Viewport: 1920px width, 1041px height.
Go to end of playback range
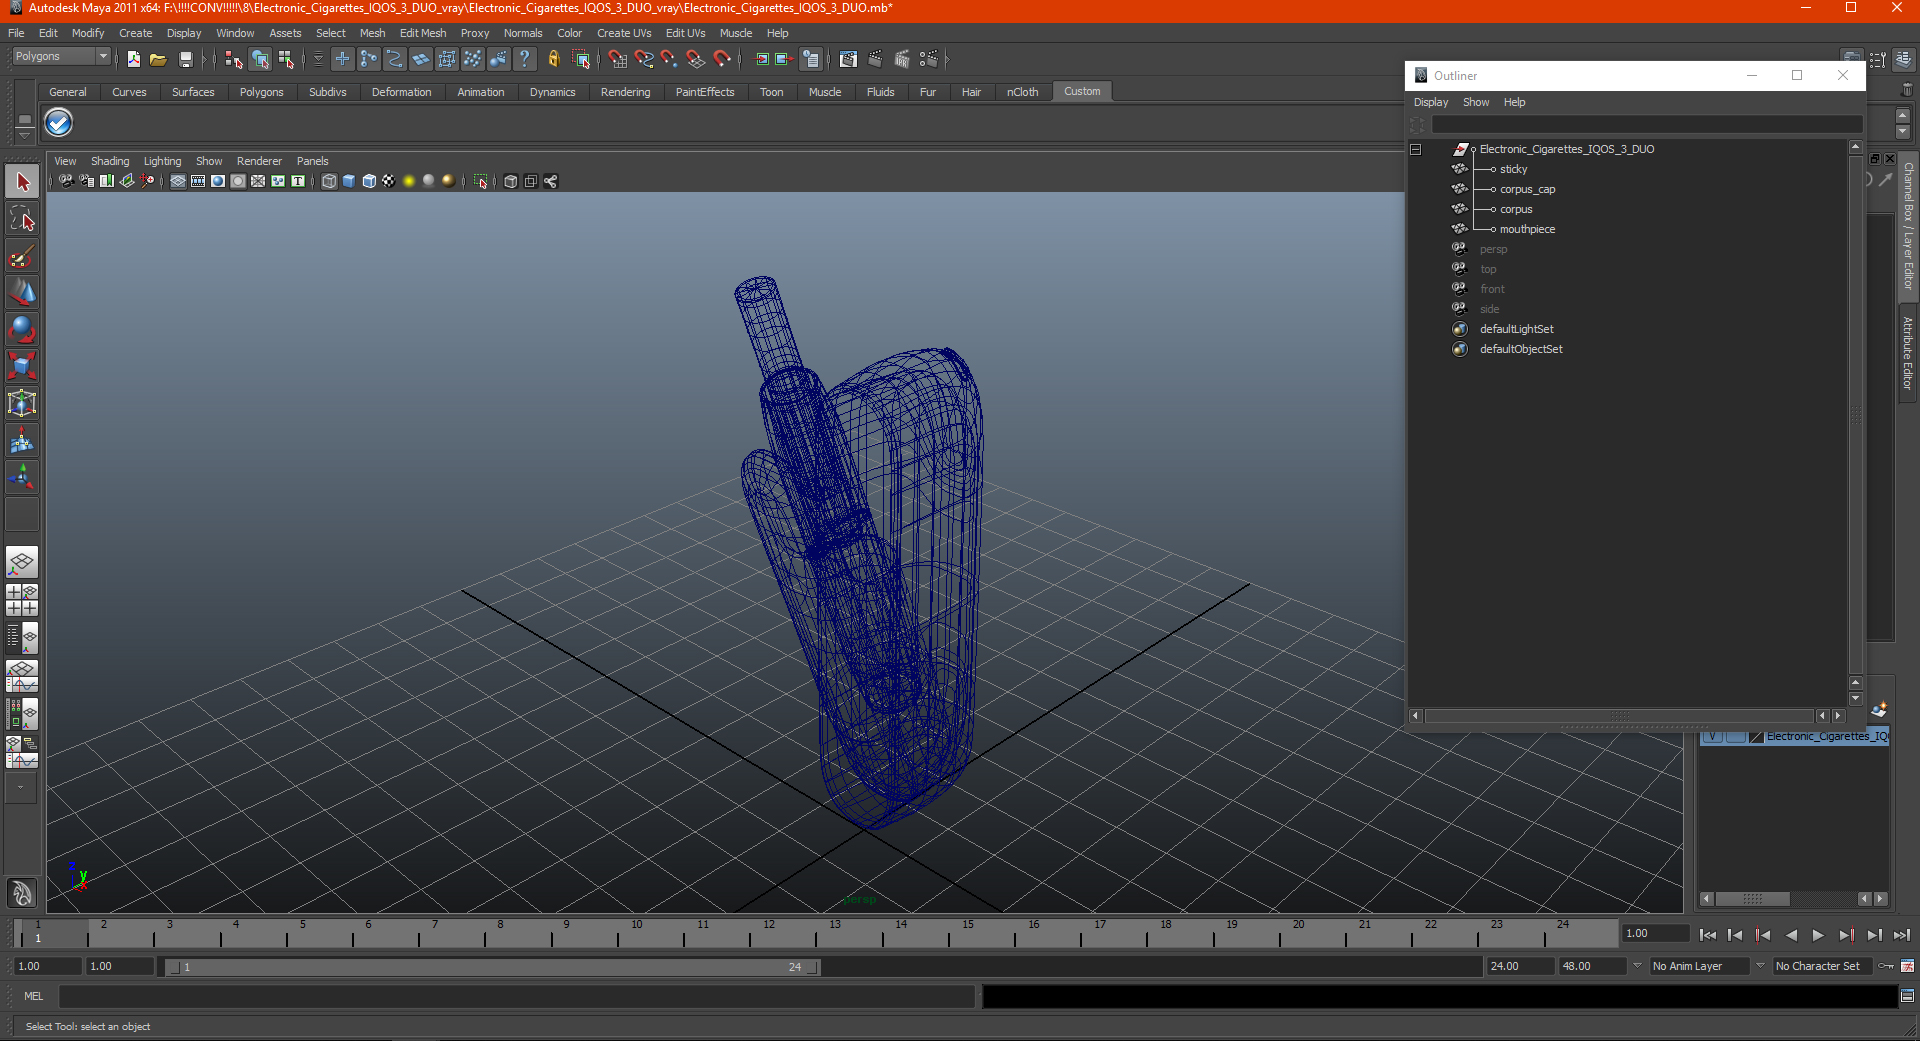pyautogui.click(x=1902, y=935)
